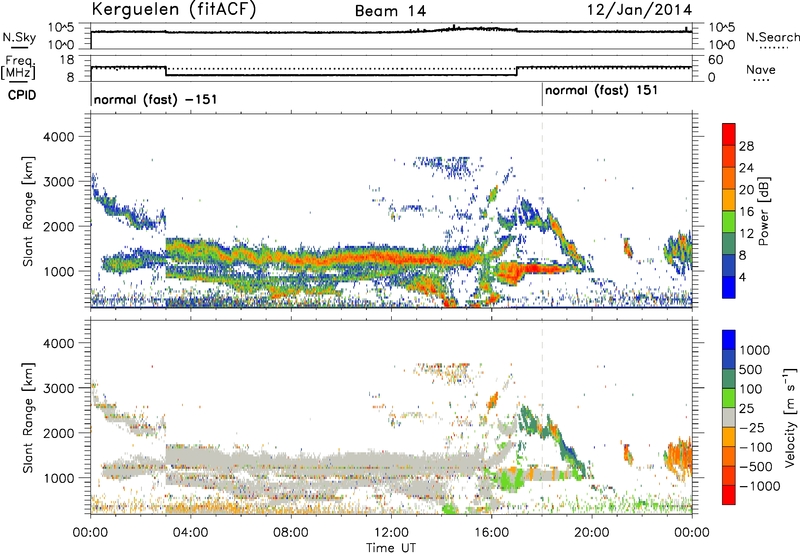800x554 pixels.
Task: Click the '-1000' velocity scale value
Action: (x=759, y=486)
